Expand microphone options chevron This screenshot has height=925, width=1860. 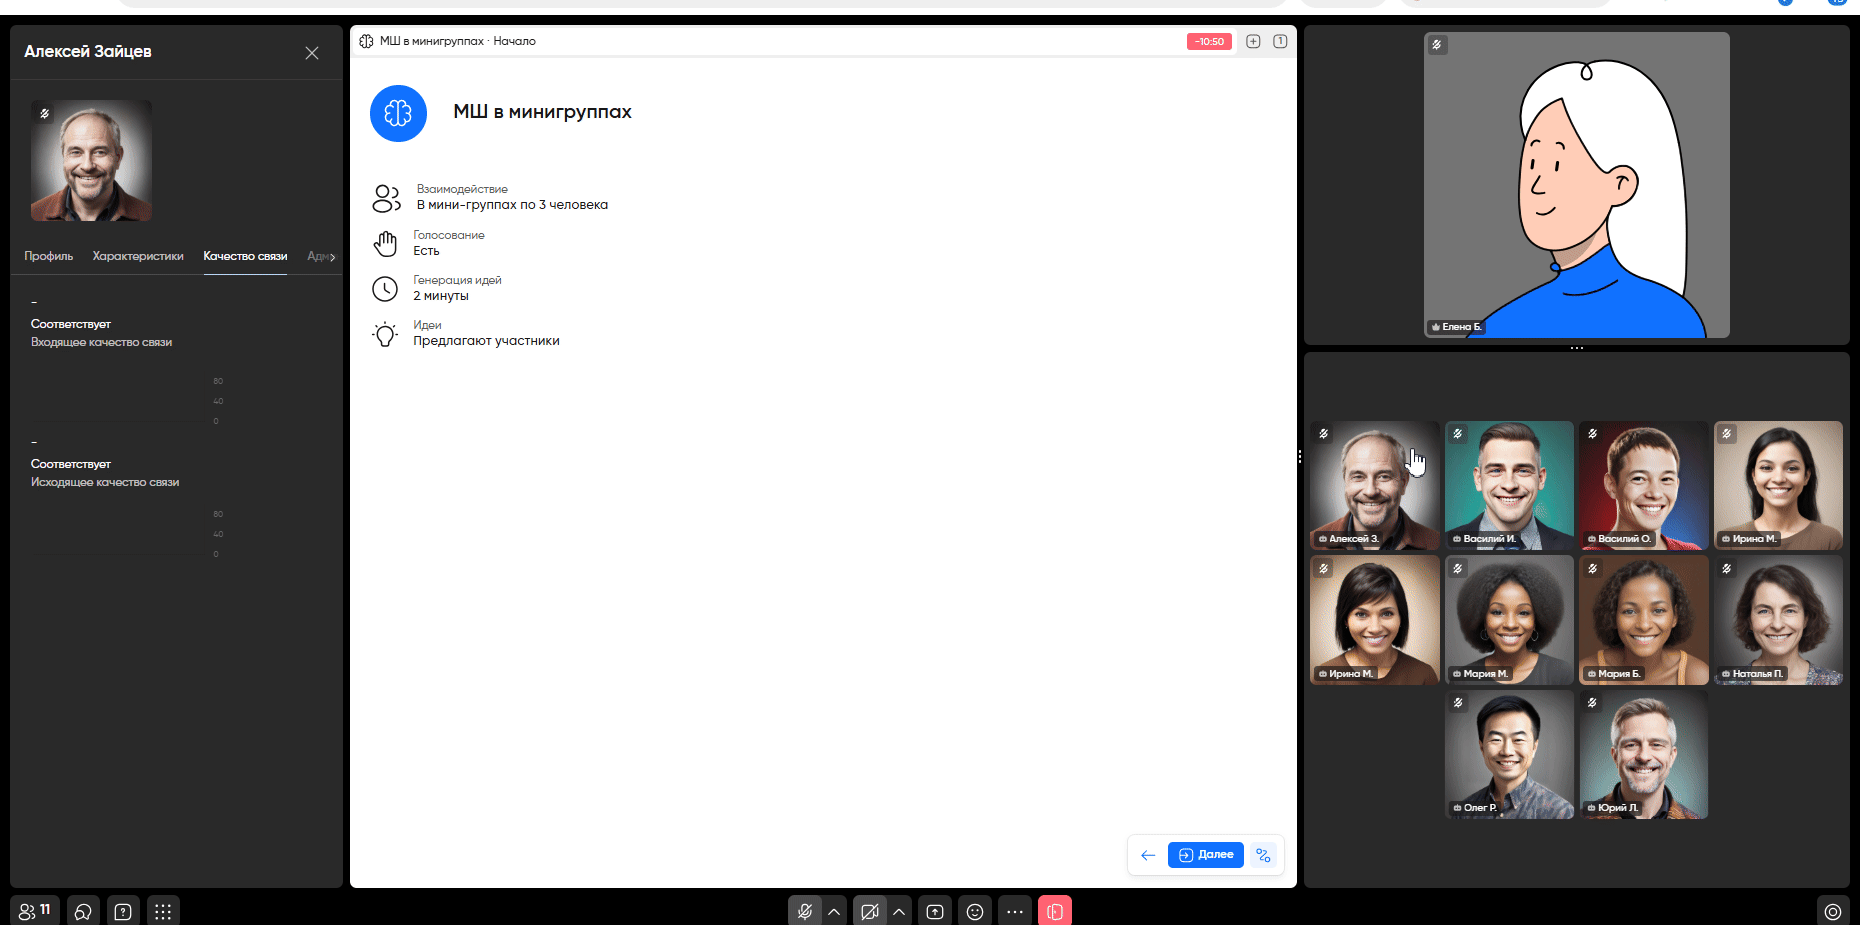pyautogui.click(x=834, y=911)
